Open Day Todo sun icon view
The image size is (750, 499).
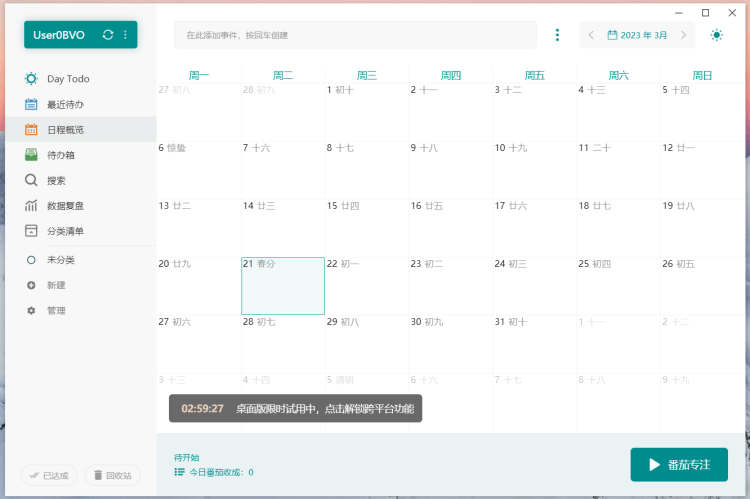point(32,78)
